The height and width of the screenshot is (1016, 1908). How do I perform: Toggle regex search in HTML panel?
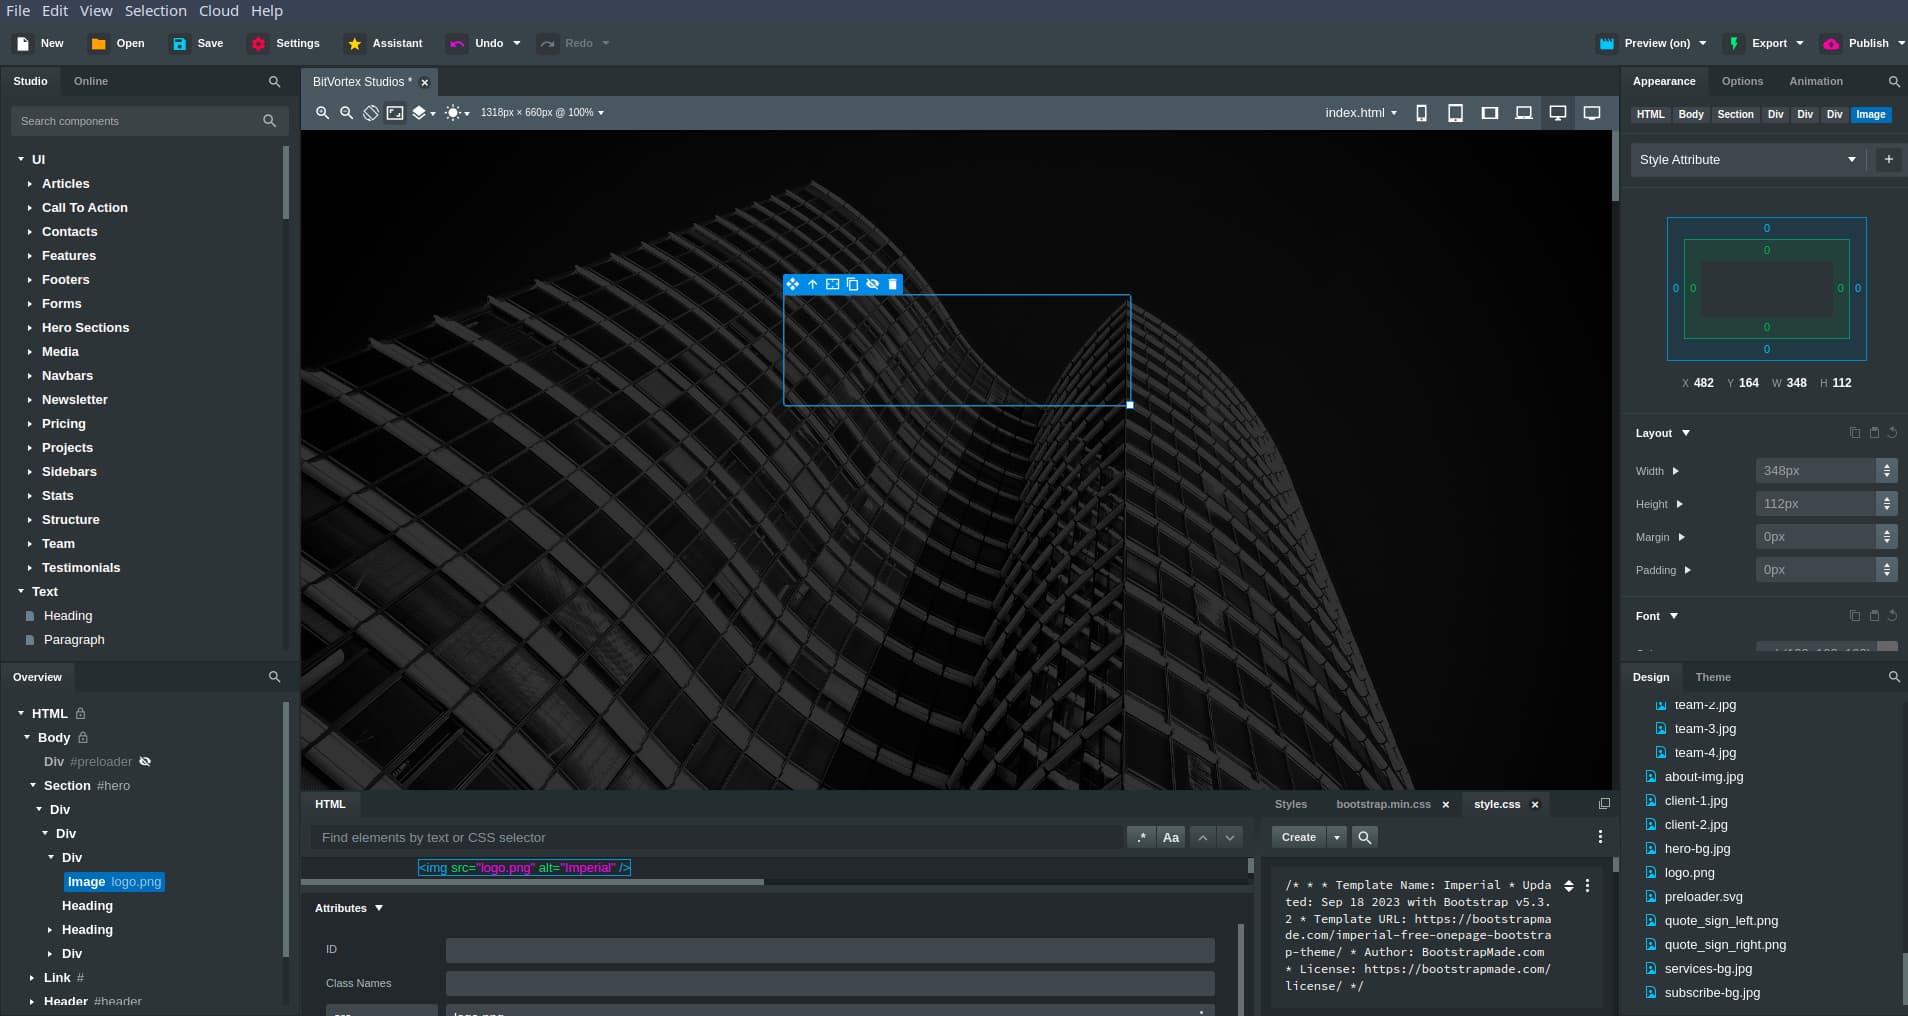(x=1141, y=838)
